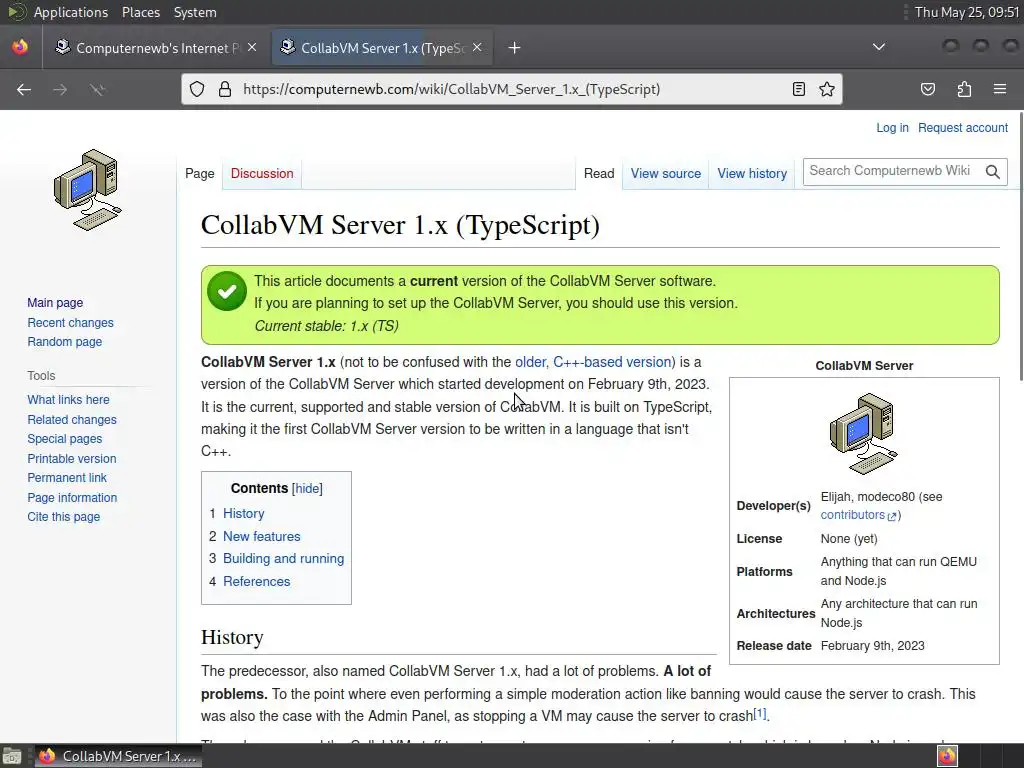The image size is (1024, 768).
Task: Open the Applications menu
Action: [x=71, y=12]
